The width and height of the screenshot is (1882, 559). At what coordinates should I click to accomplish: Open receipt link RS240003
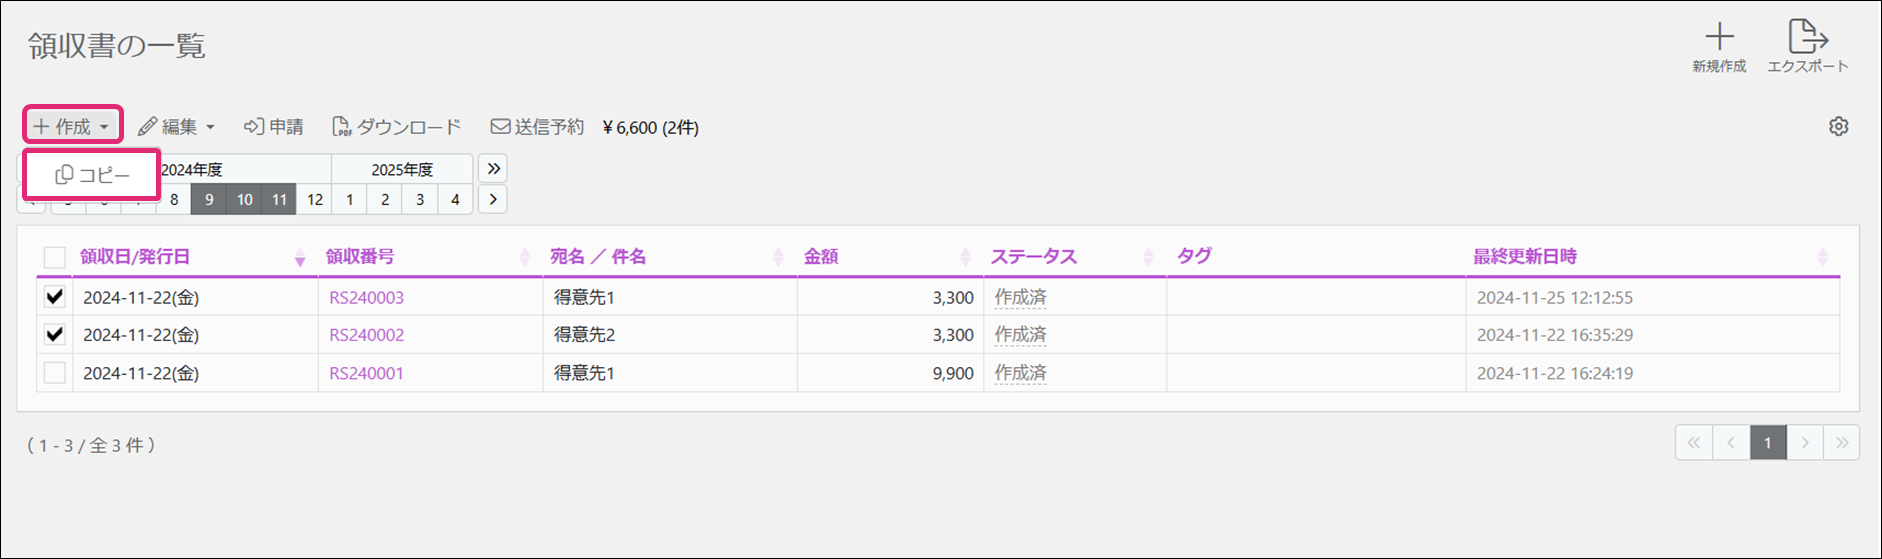(x=366, y=297)
